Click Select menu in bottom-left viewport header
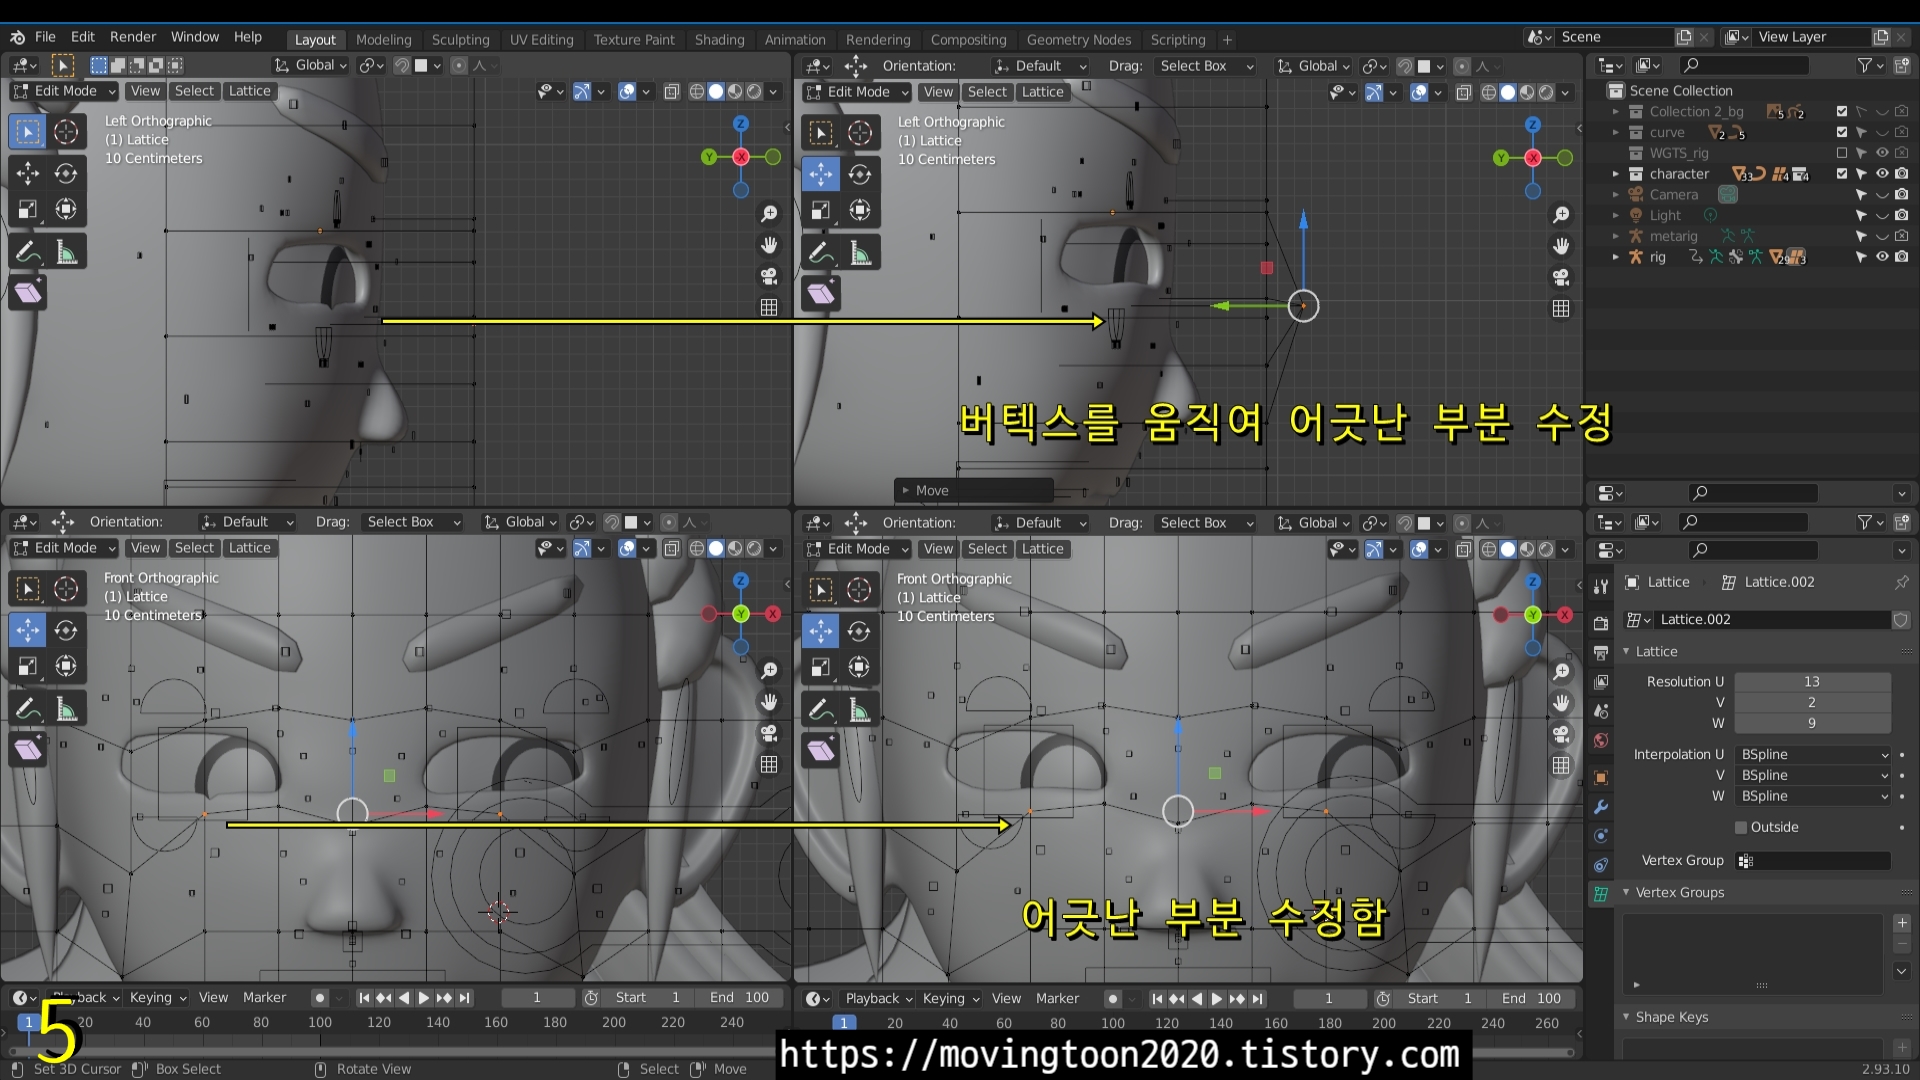 click(194, 548)
